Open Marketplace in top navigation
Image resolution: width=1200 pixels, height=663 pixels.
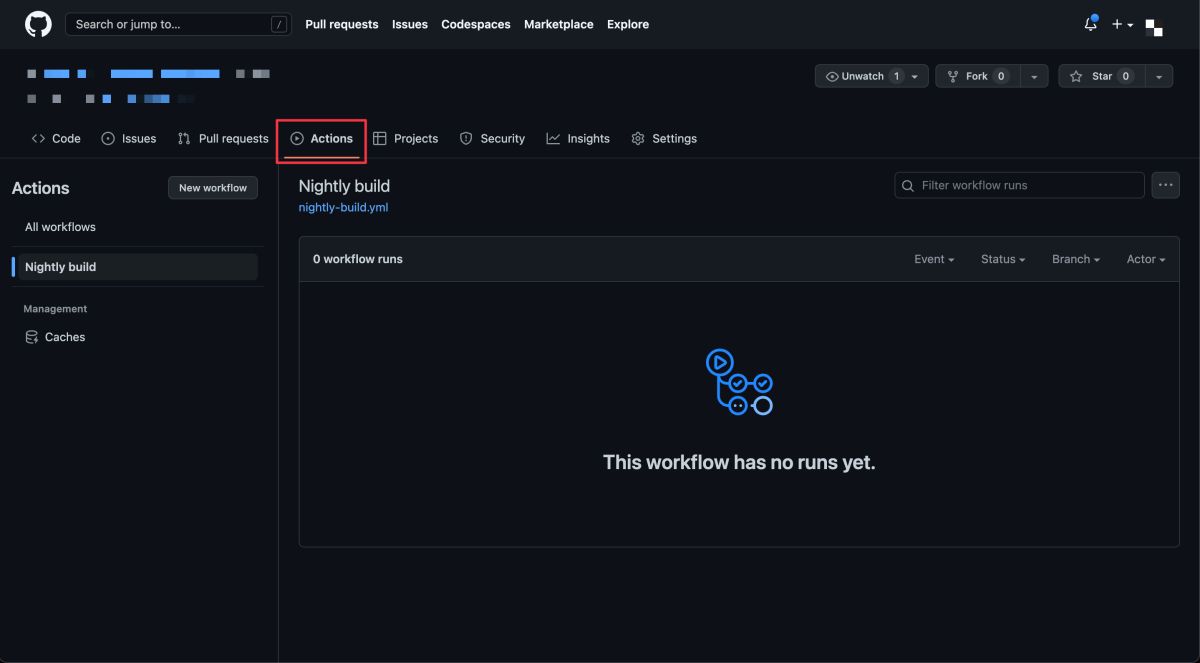[559, 24]
